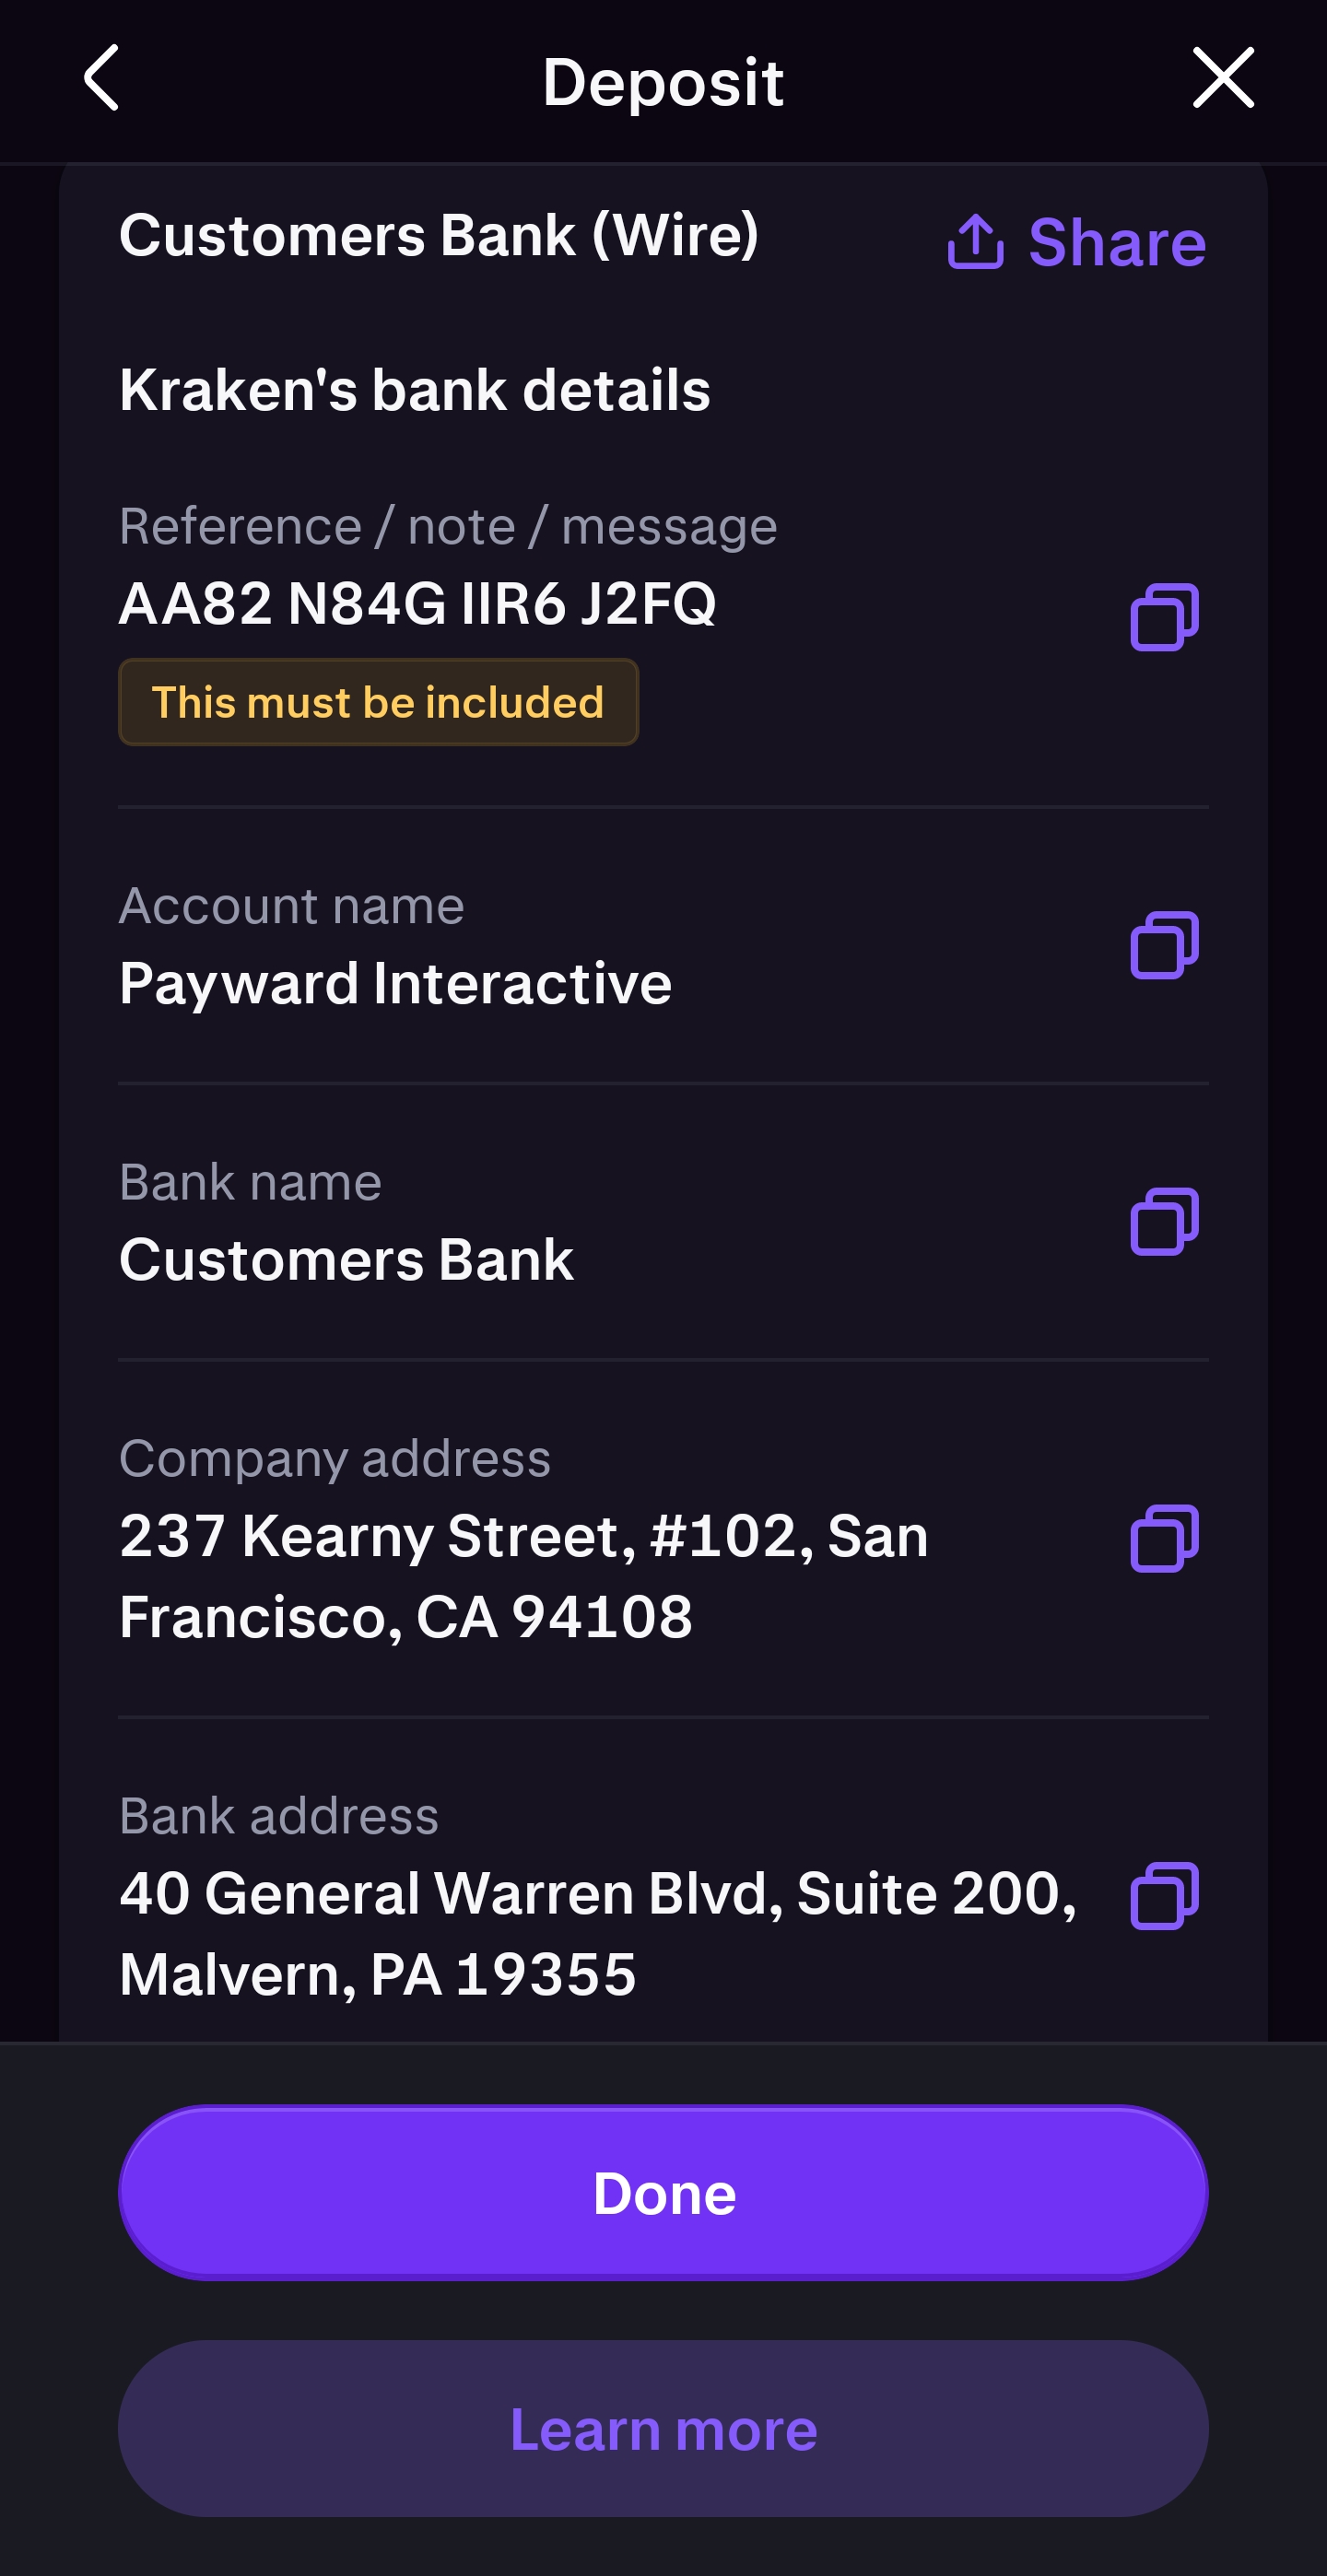Tap the 40 General Warren Blvd address text

click(597, 1933)
